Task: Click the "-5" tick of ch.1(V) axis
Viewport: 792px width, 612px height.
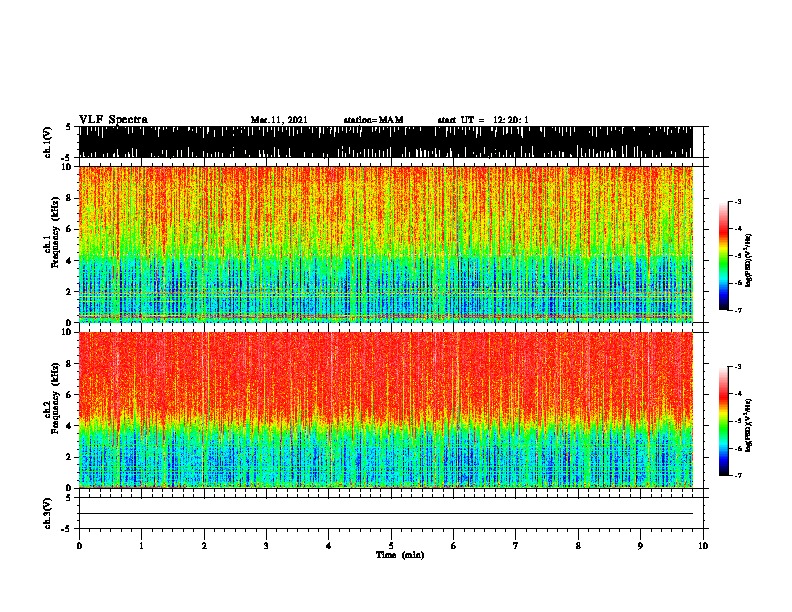Action: [x=67, y=158]
